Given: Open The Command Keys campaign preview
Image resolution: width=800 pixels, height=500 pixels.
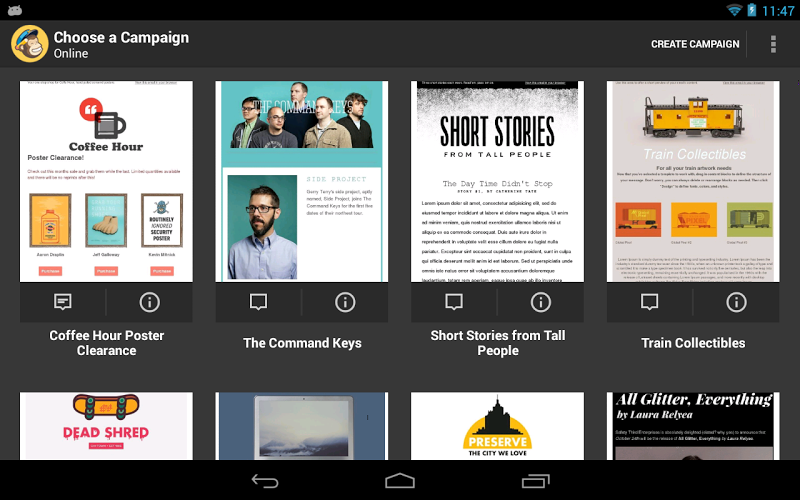Looking at the screenshot, I should point(302,181).
